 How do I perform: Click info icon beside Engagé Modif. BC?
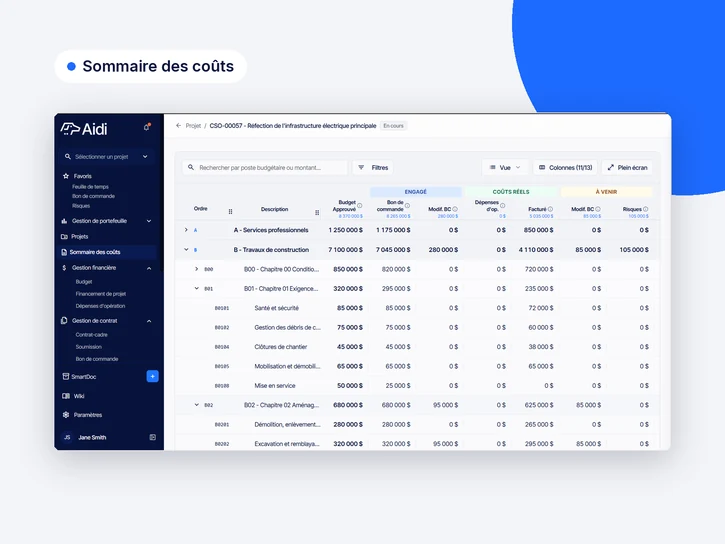click(455, 209)
